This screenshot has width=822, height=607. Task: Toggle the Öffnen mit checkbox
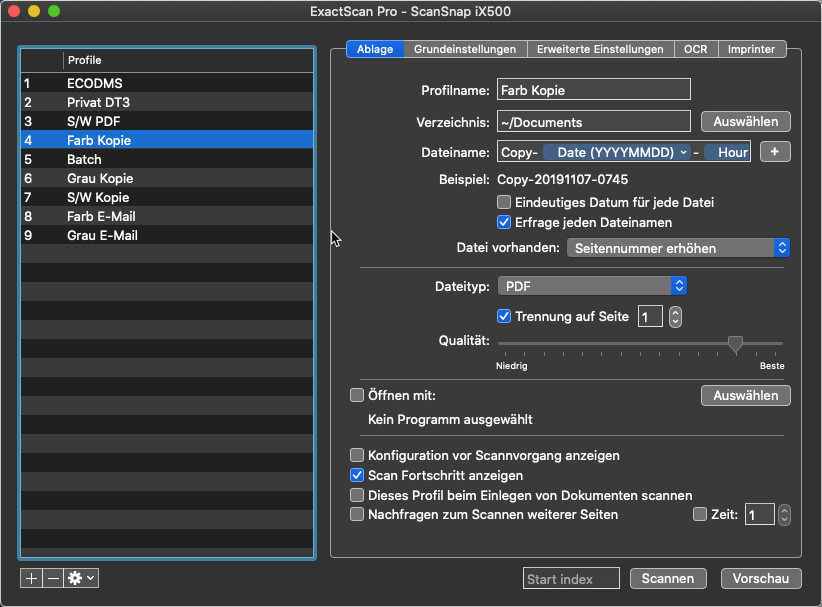point(357,395)
